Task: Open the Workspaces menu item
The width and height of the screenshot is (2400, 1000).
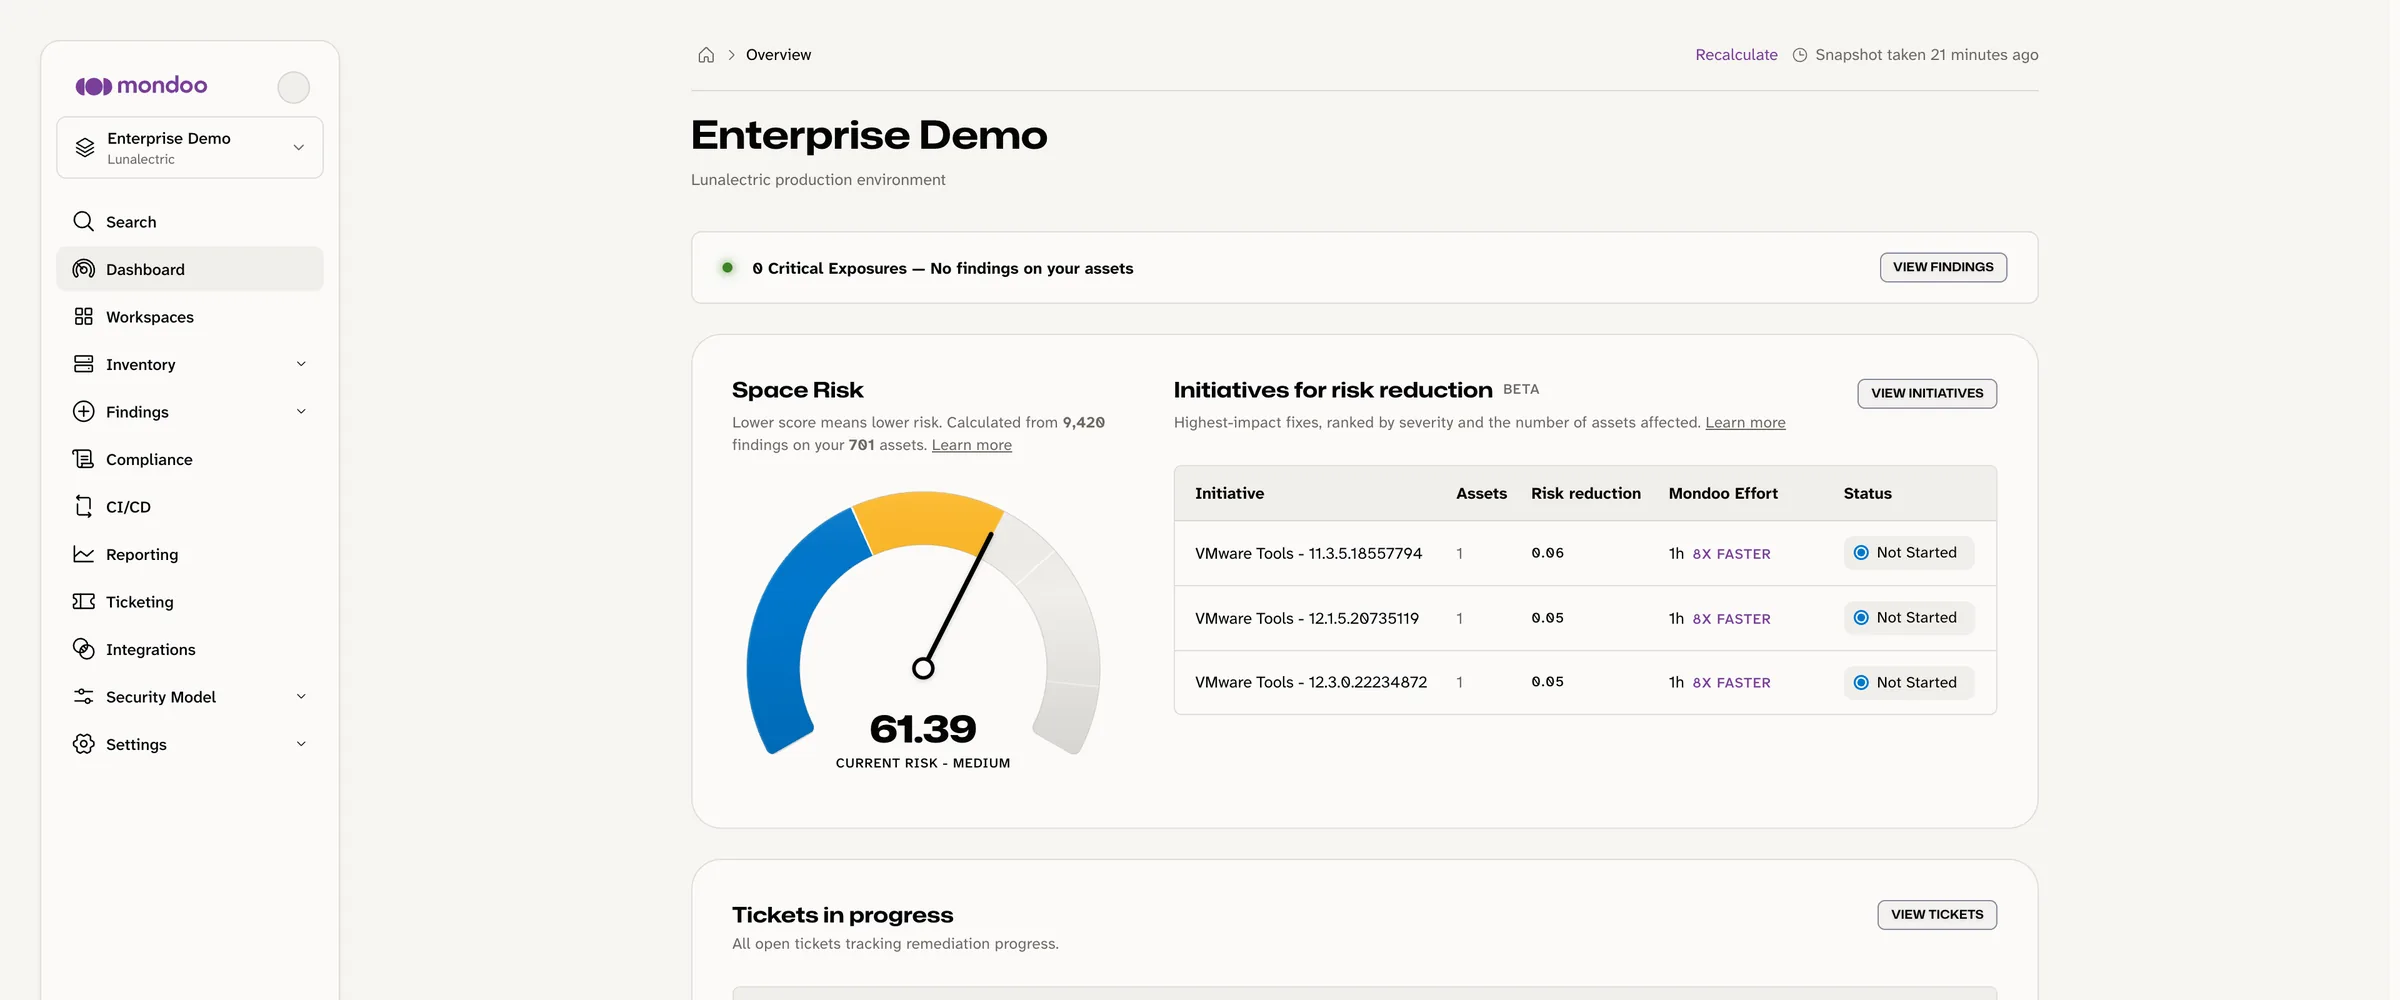Action: [190, 316]
